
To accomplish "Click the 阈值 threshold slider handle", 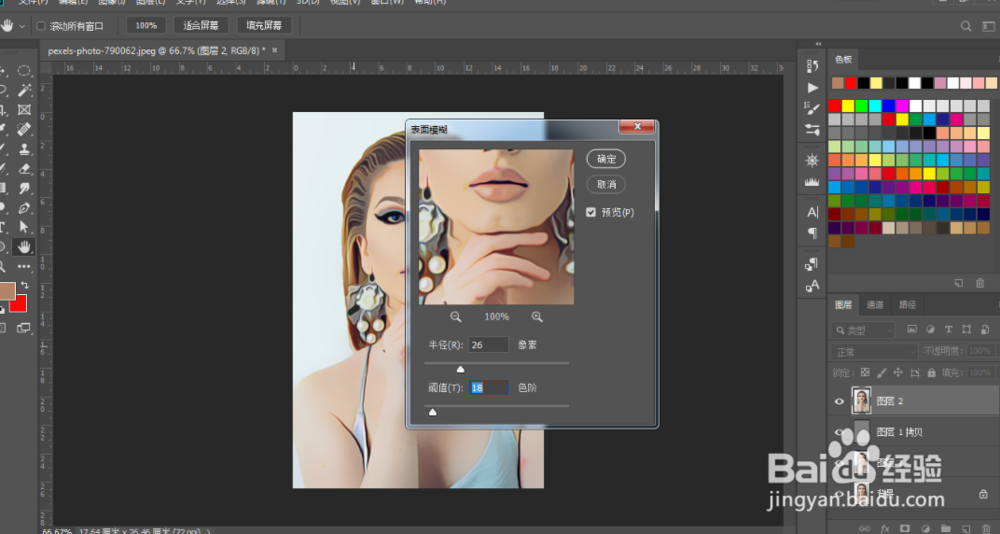I will 432,412.
